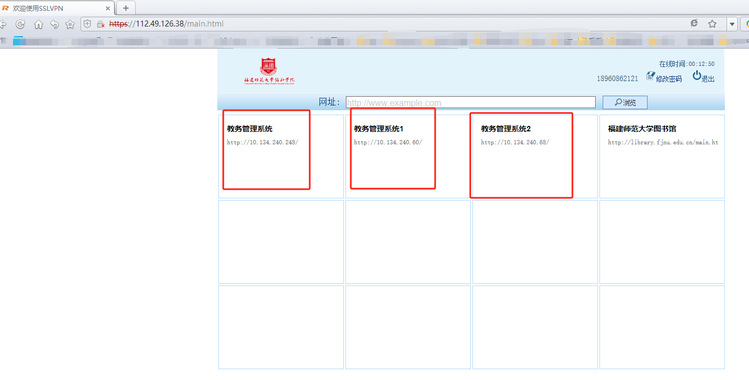This screenshot has width=749, height=380.
Task: Open a new tab with plus button
Action: click(x=126, y=8)
